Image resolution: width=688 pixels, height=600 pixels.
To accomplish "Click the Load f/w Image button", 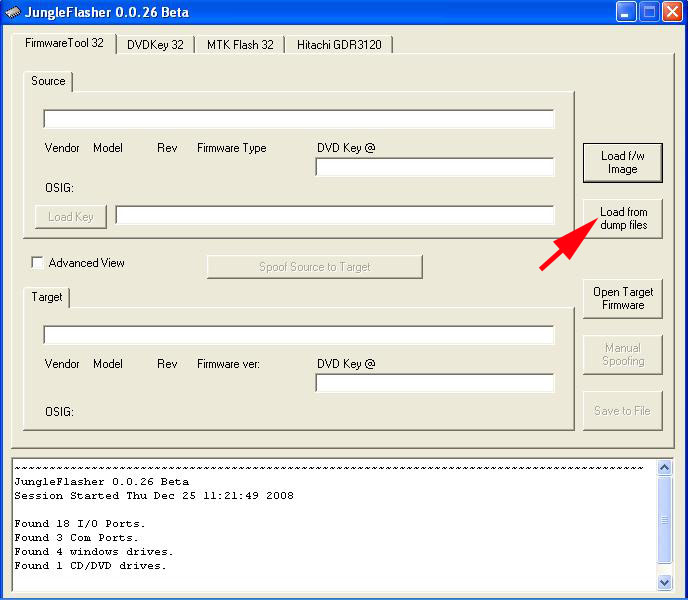I will pos(623,162).
